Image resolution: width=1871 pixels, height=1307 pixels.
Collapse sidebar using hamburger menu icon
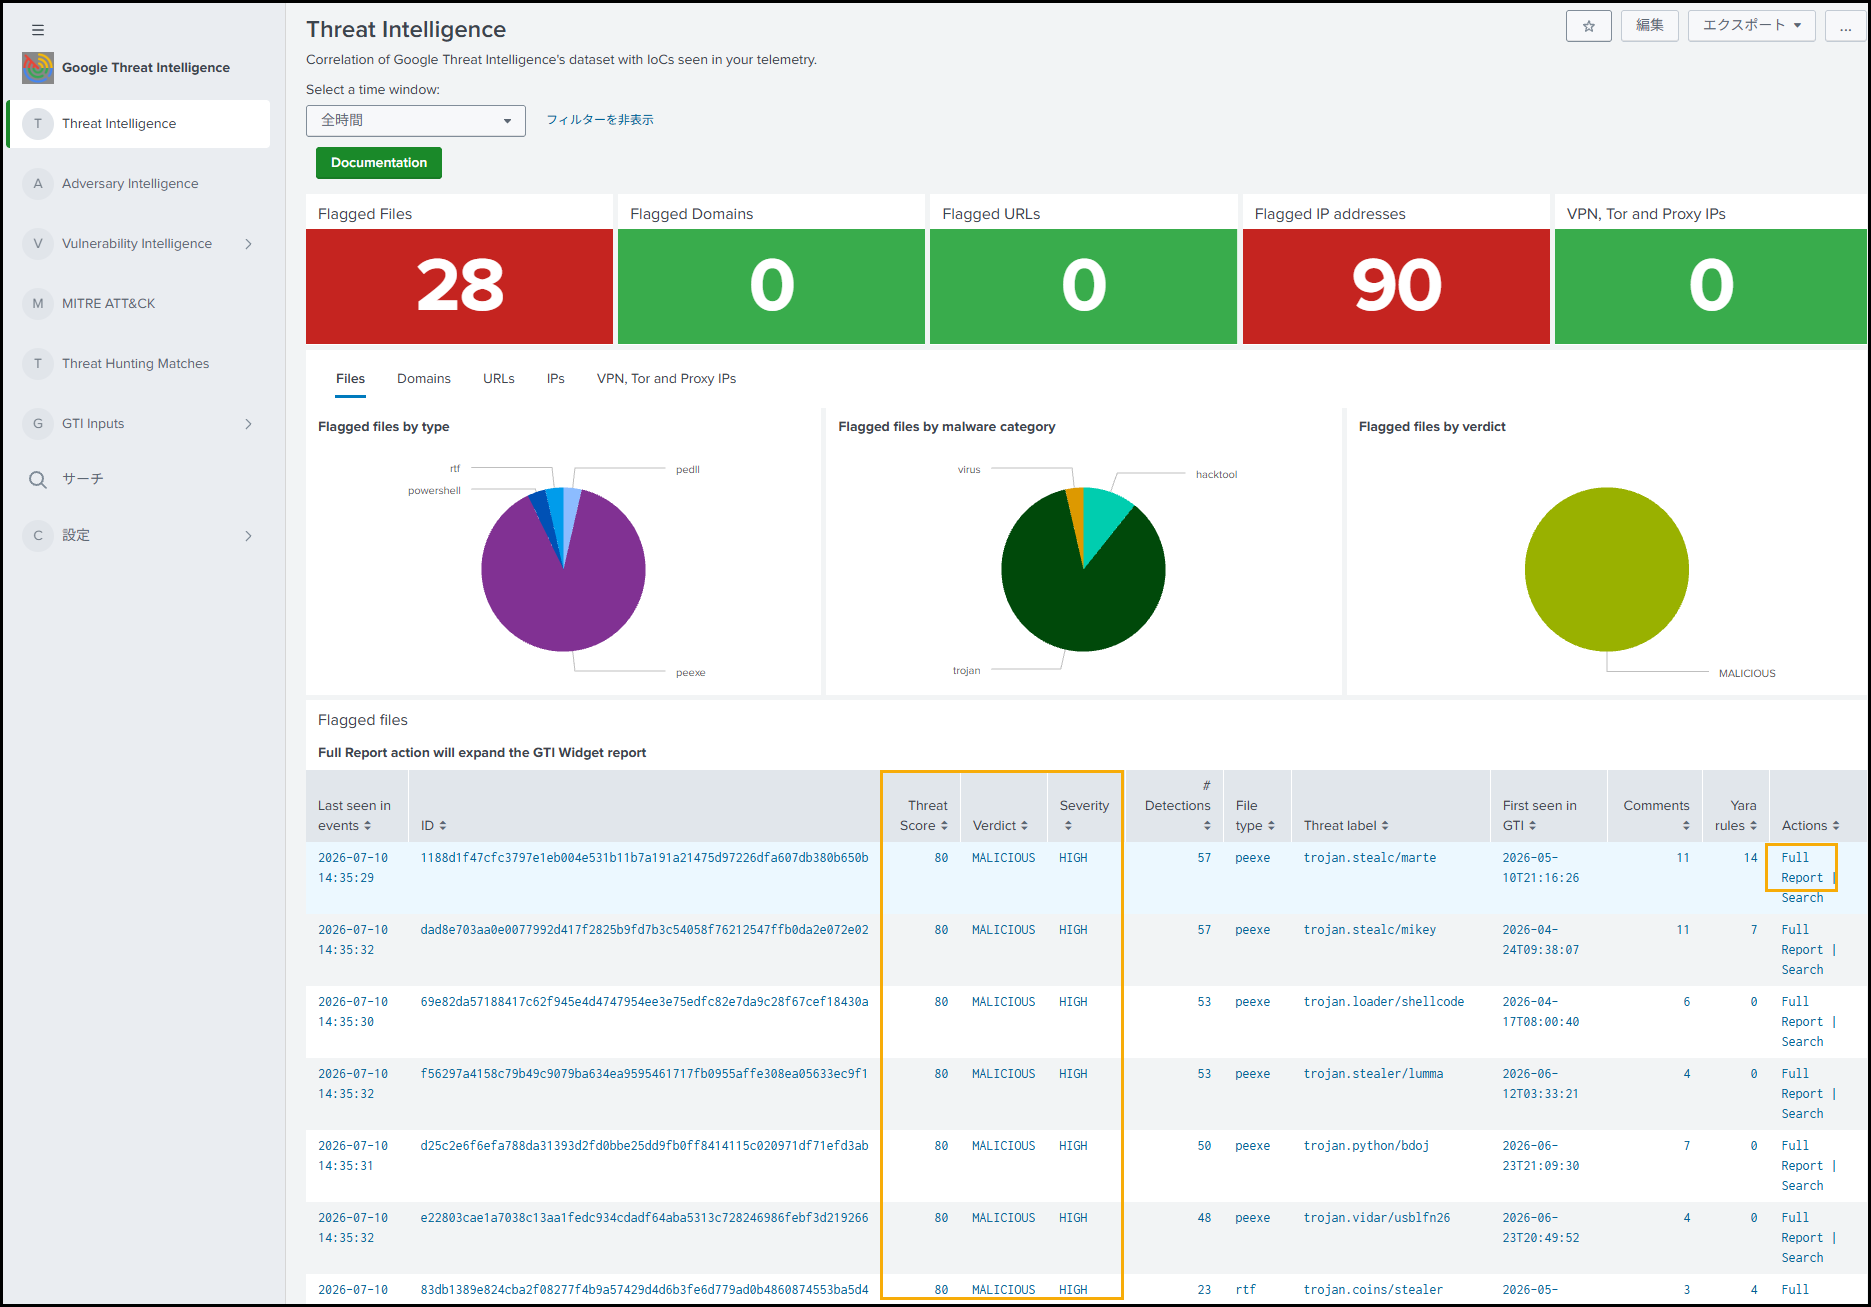coord(38,30)
